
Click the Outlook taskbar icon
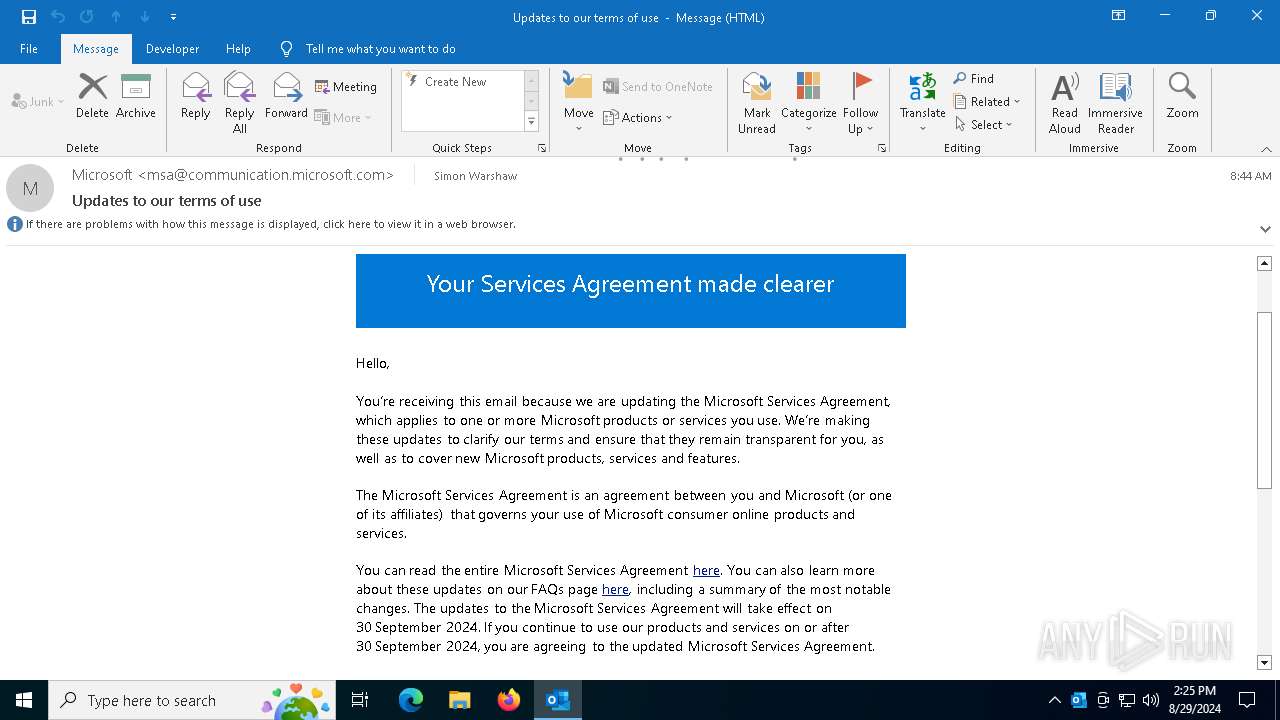click(x=558, y=700)
